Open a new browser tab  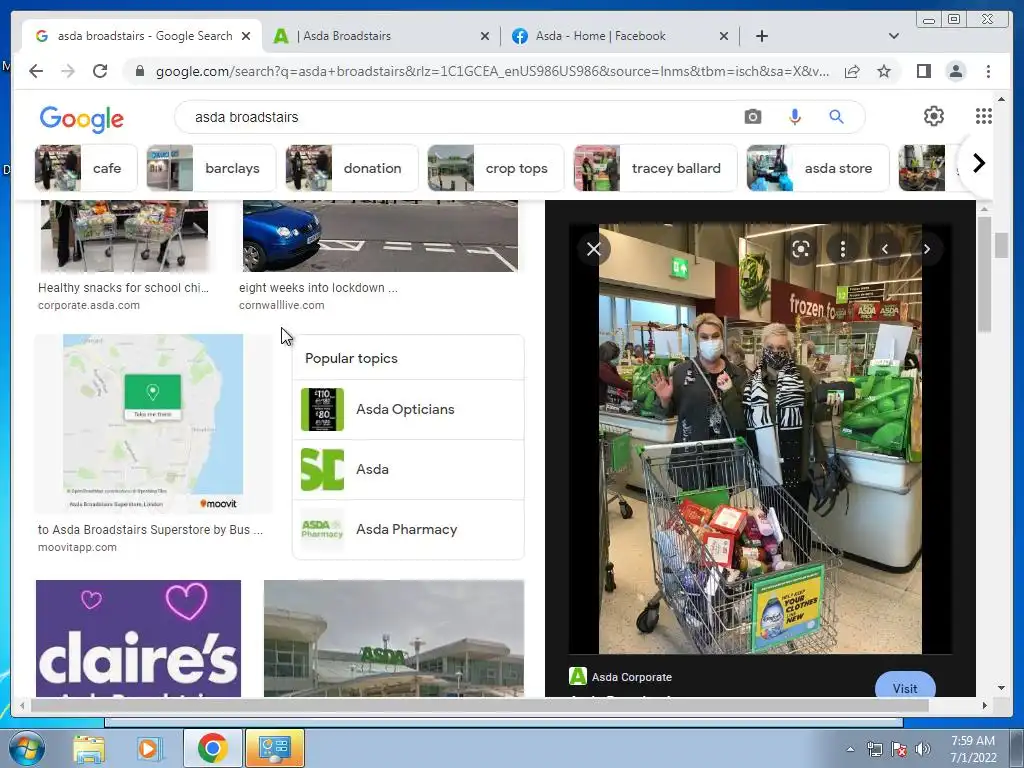[761, 36]
